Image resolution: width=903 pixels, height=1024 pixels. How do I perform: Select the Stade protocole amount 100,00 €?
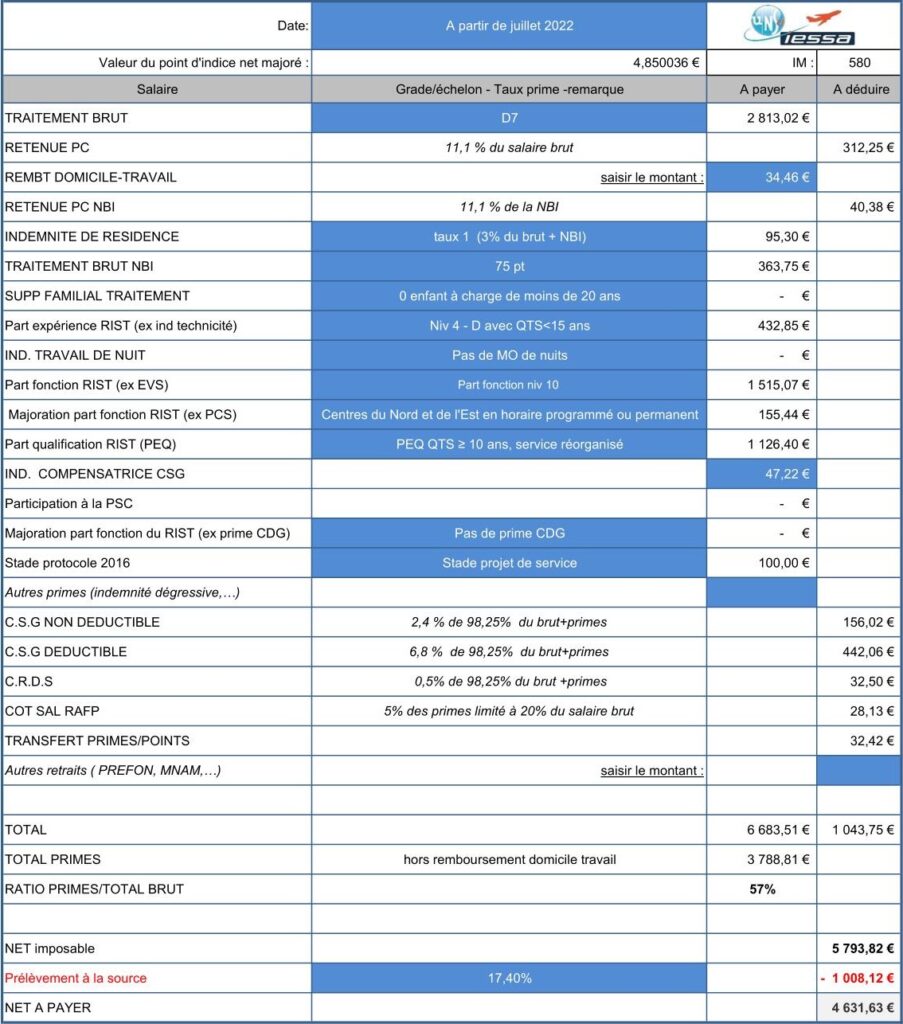784,563
